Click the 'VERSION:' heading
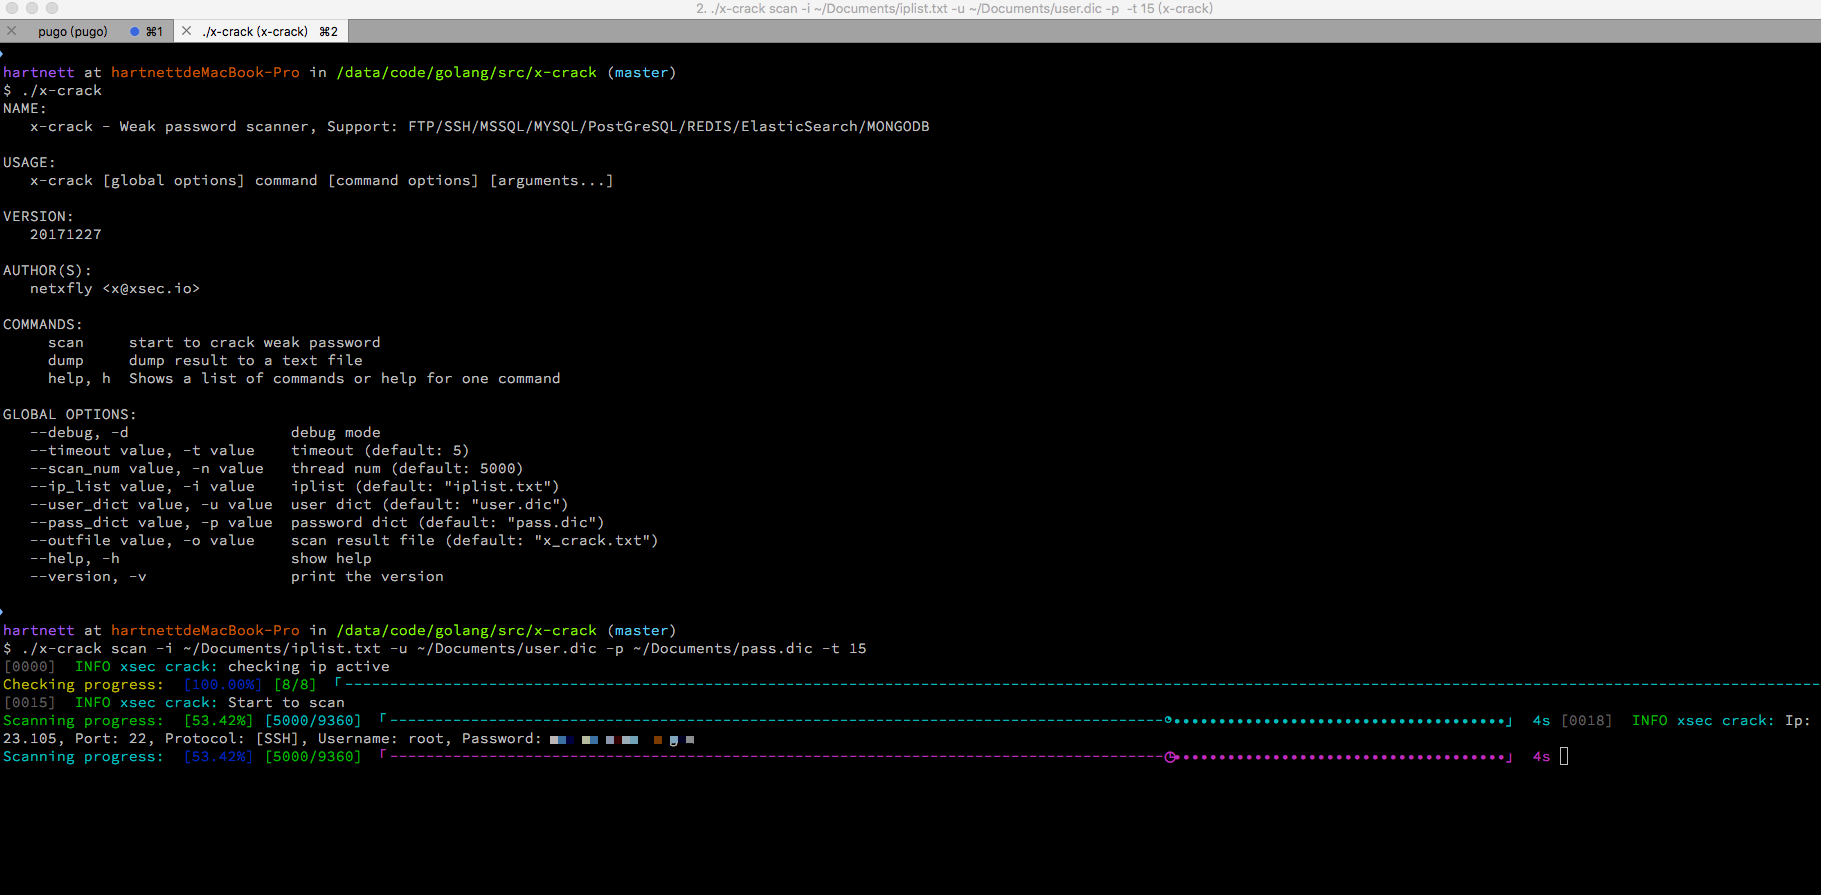This screenshot has width=1821, height=895. (x=38, y=216)
